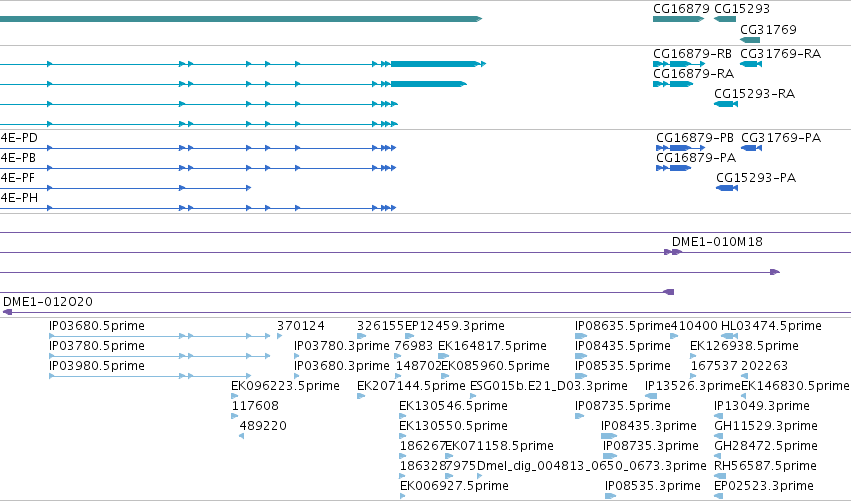
Task: Click EST label EK130550.5prime
Action: 453,426
